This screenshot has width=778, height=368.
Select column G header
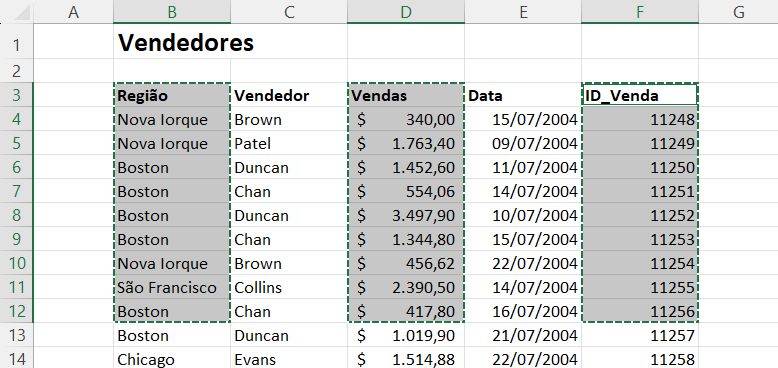[x=738, y=12]
